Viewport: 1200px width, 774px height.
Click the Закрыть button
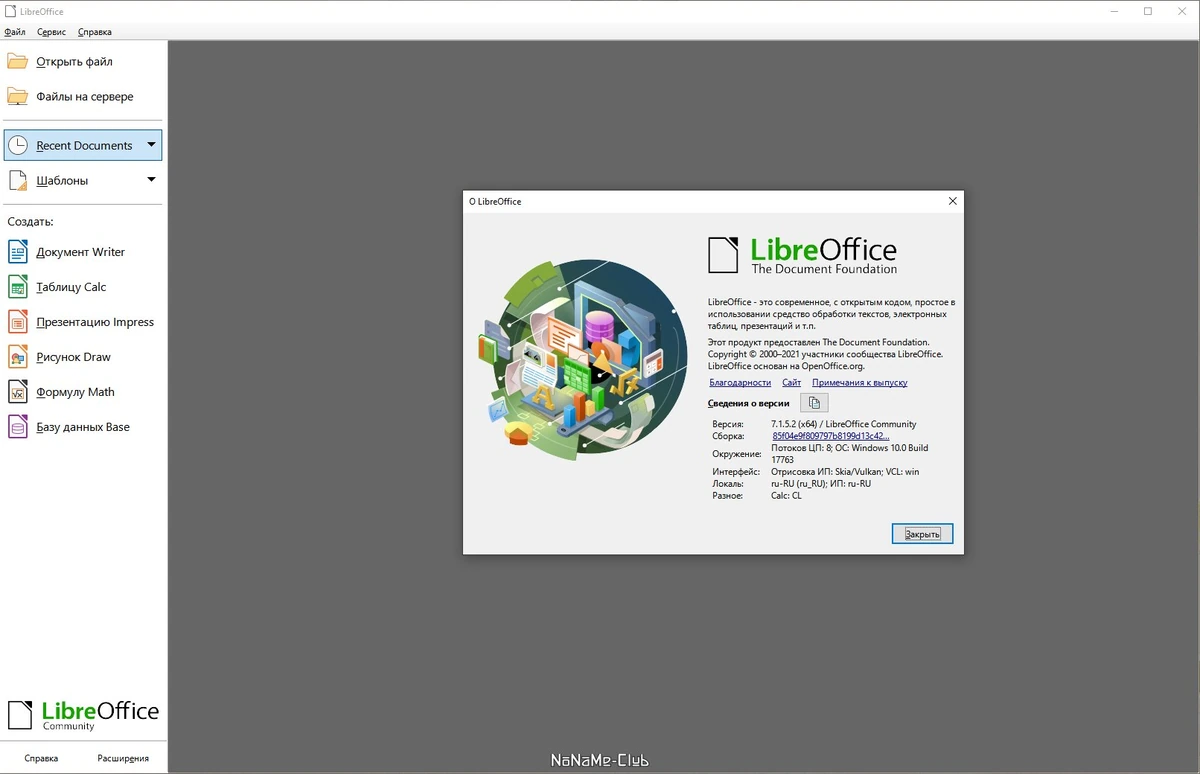(x=922, y=534)
